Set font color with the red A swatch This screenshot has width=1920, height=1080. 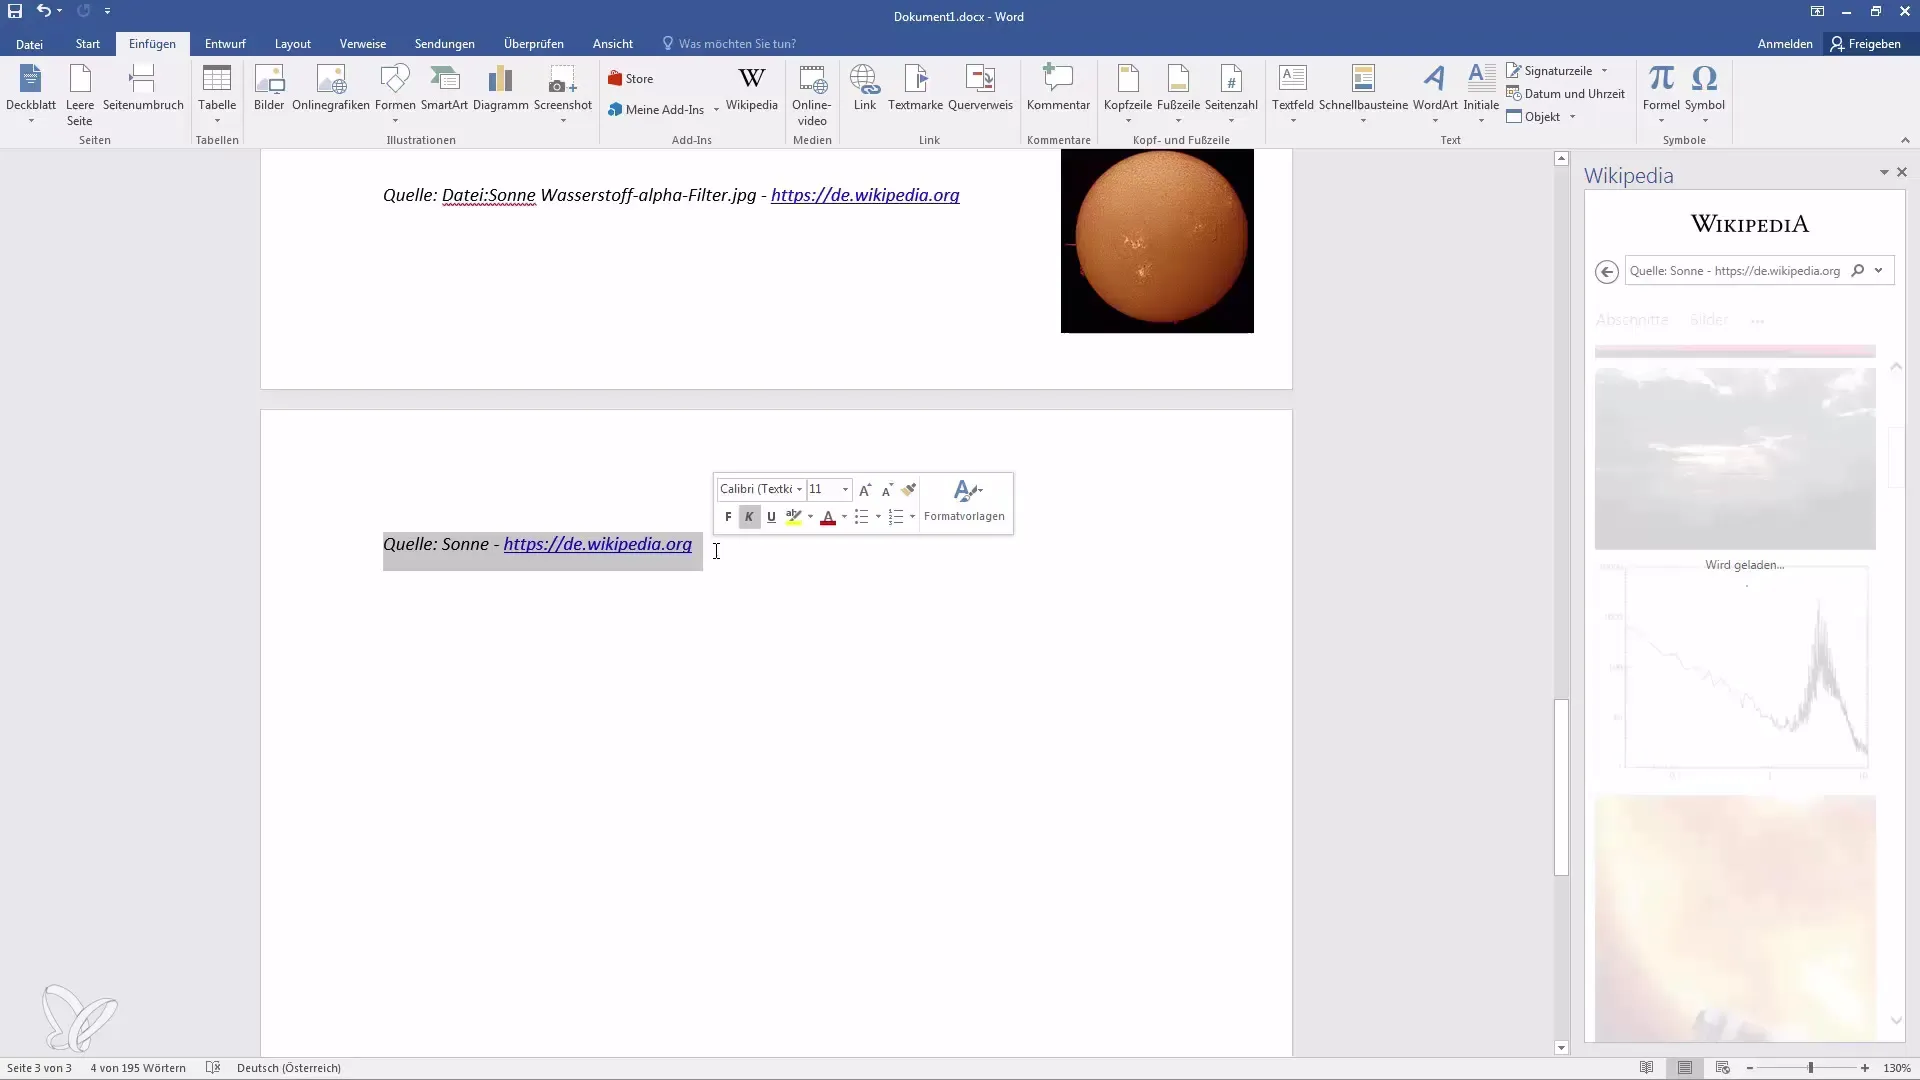(x=828, y=517)
